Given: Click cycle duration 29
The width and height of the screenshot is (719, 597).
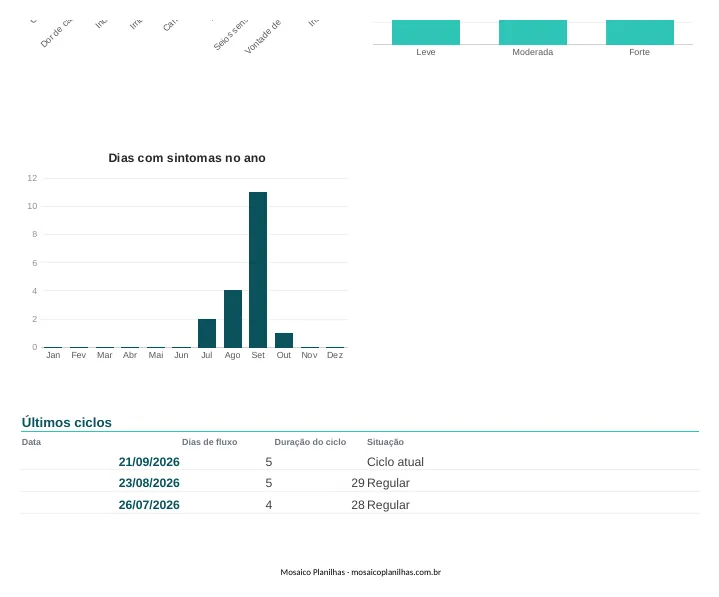Looking at the screenshot, I should tap(358, 483).
